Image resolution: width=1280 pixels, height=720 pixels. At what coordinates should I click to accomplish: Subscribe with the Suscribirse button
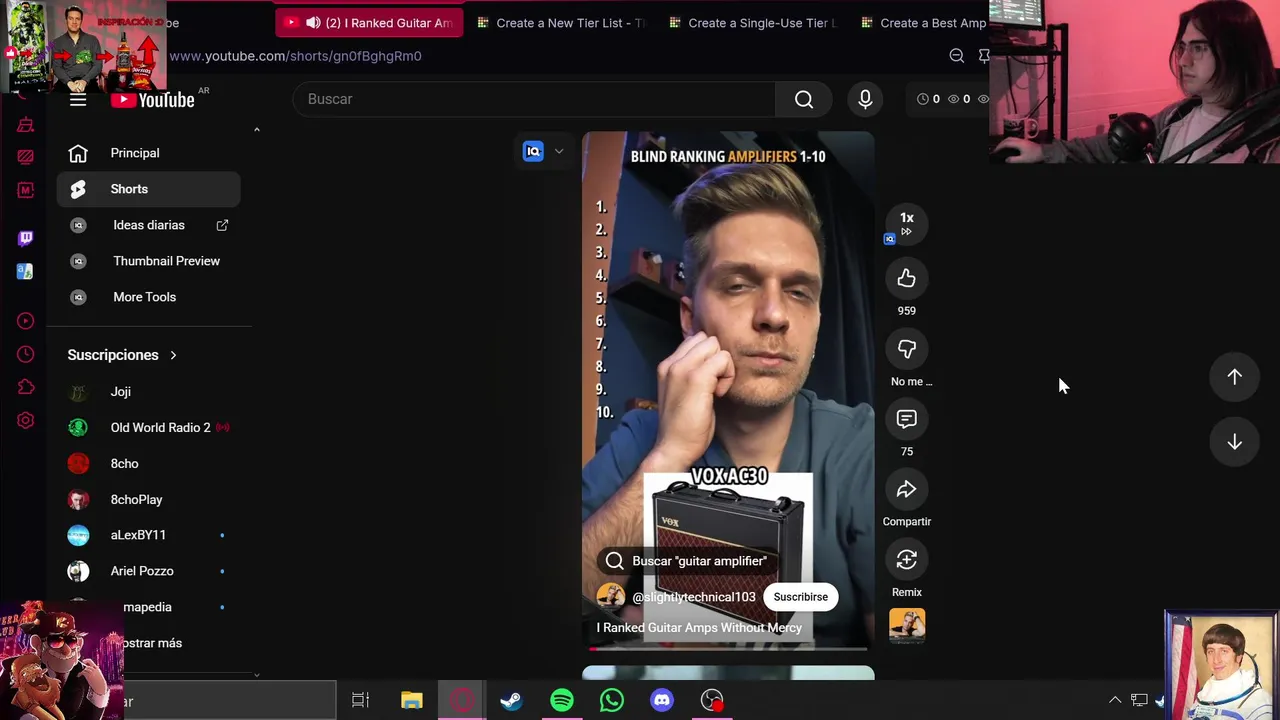(801, 597)
